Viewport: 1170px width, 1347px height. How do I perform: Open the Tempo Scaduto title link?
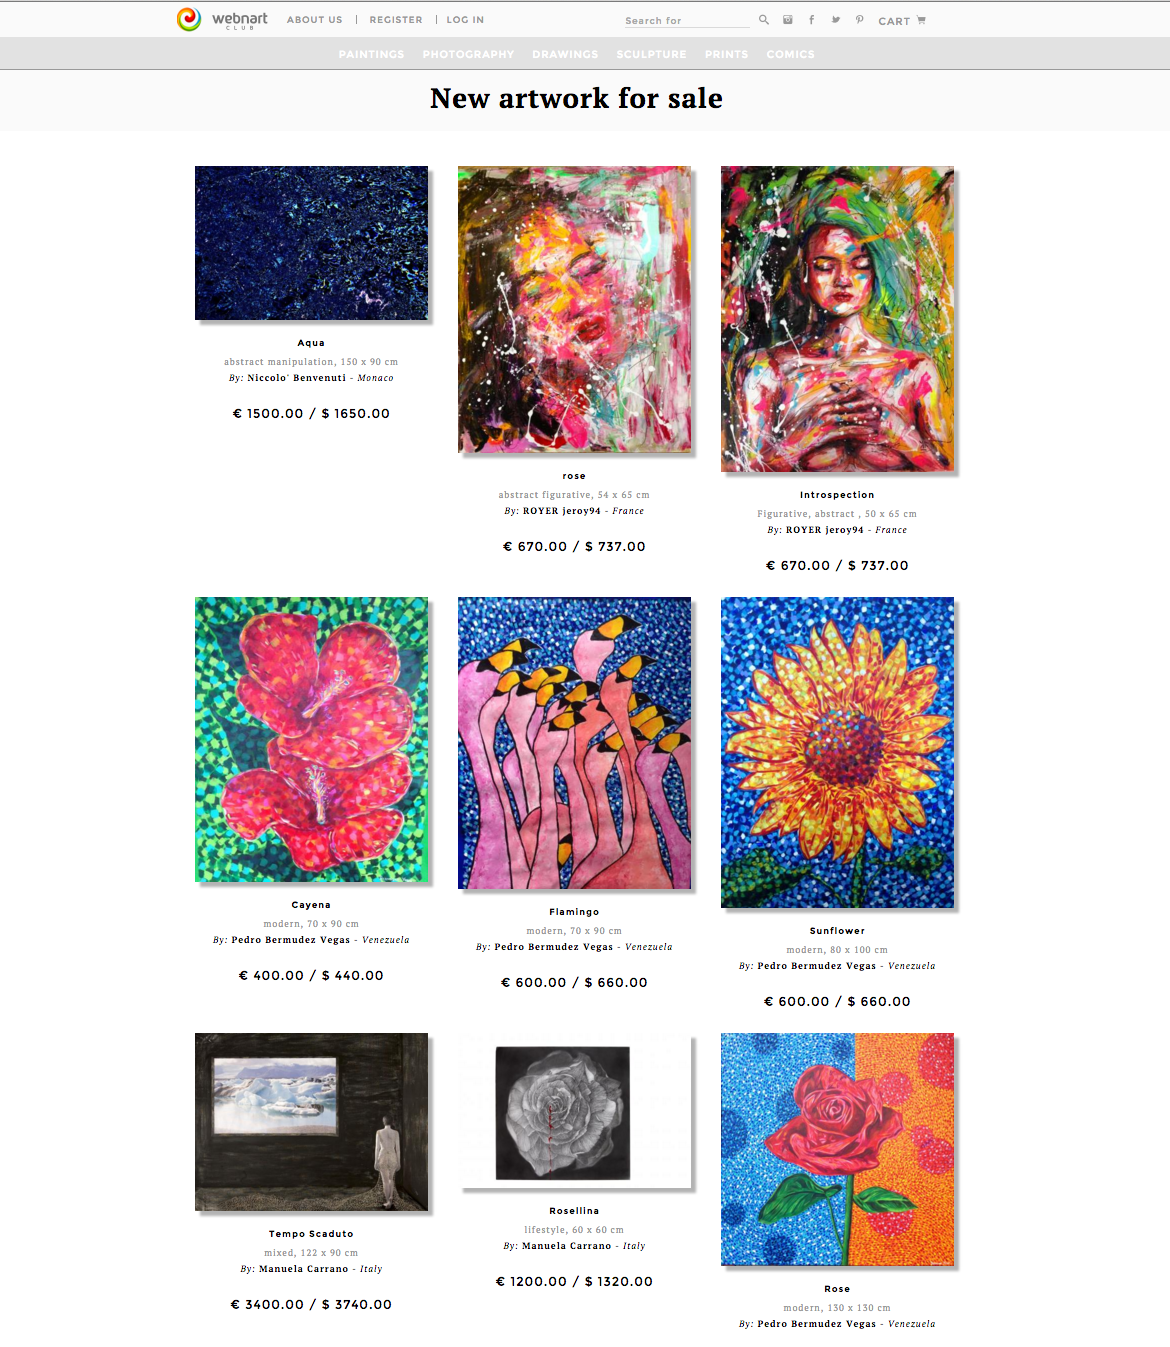(x=311, y=1234)
